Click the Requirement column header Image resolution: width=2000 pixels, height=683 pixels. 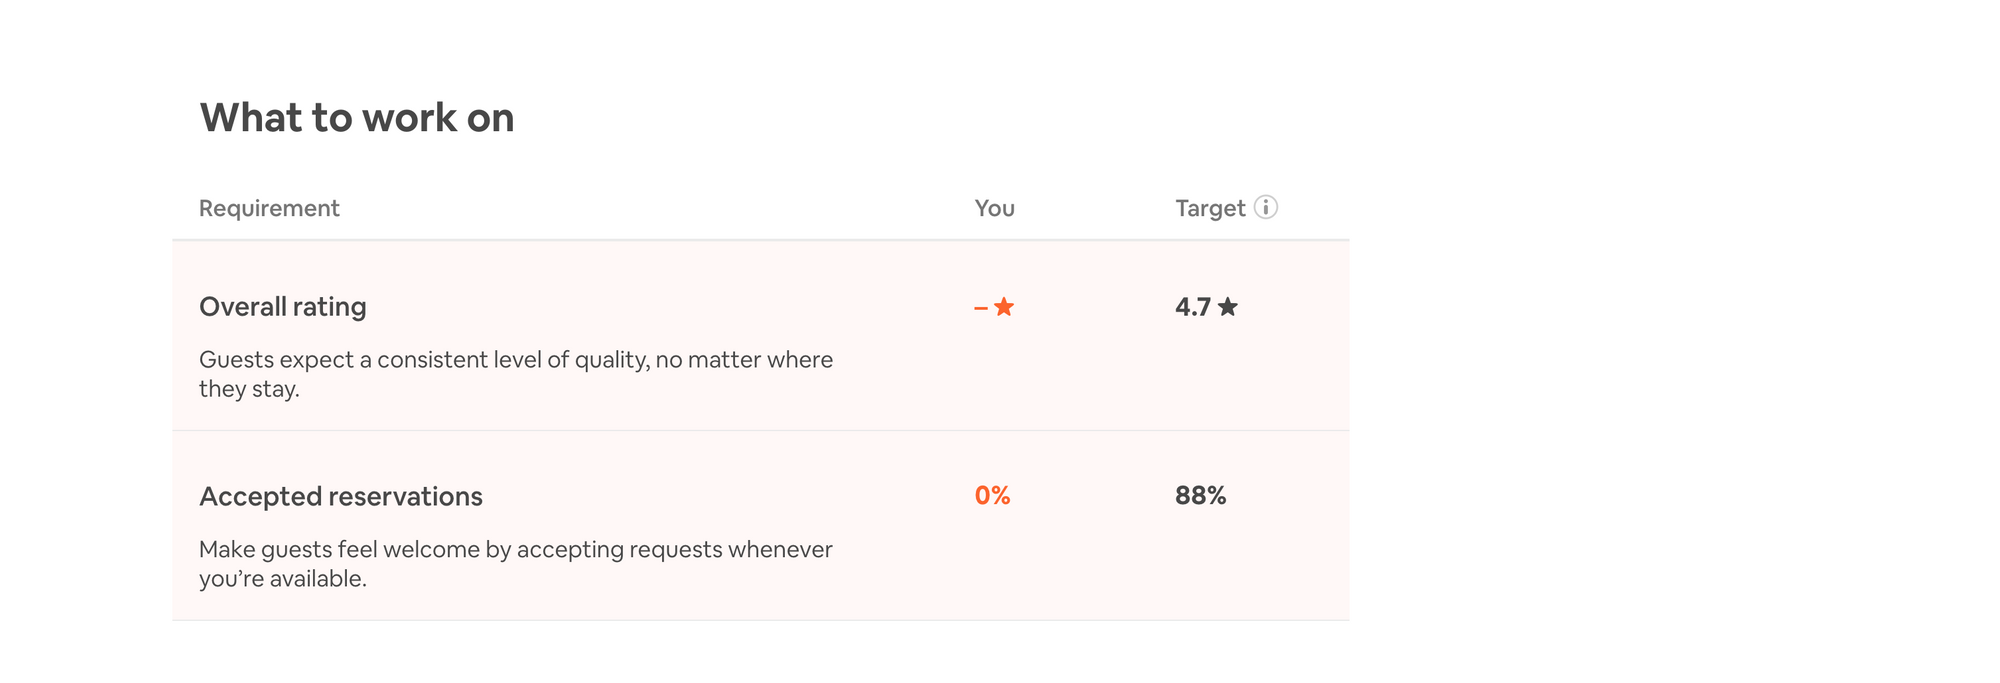point(269,208)
